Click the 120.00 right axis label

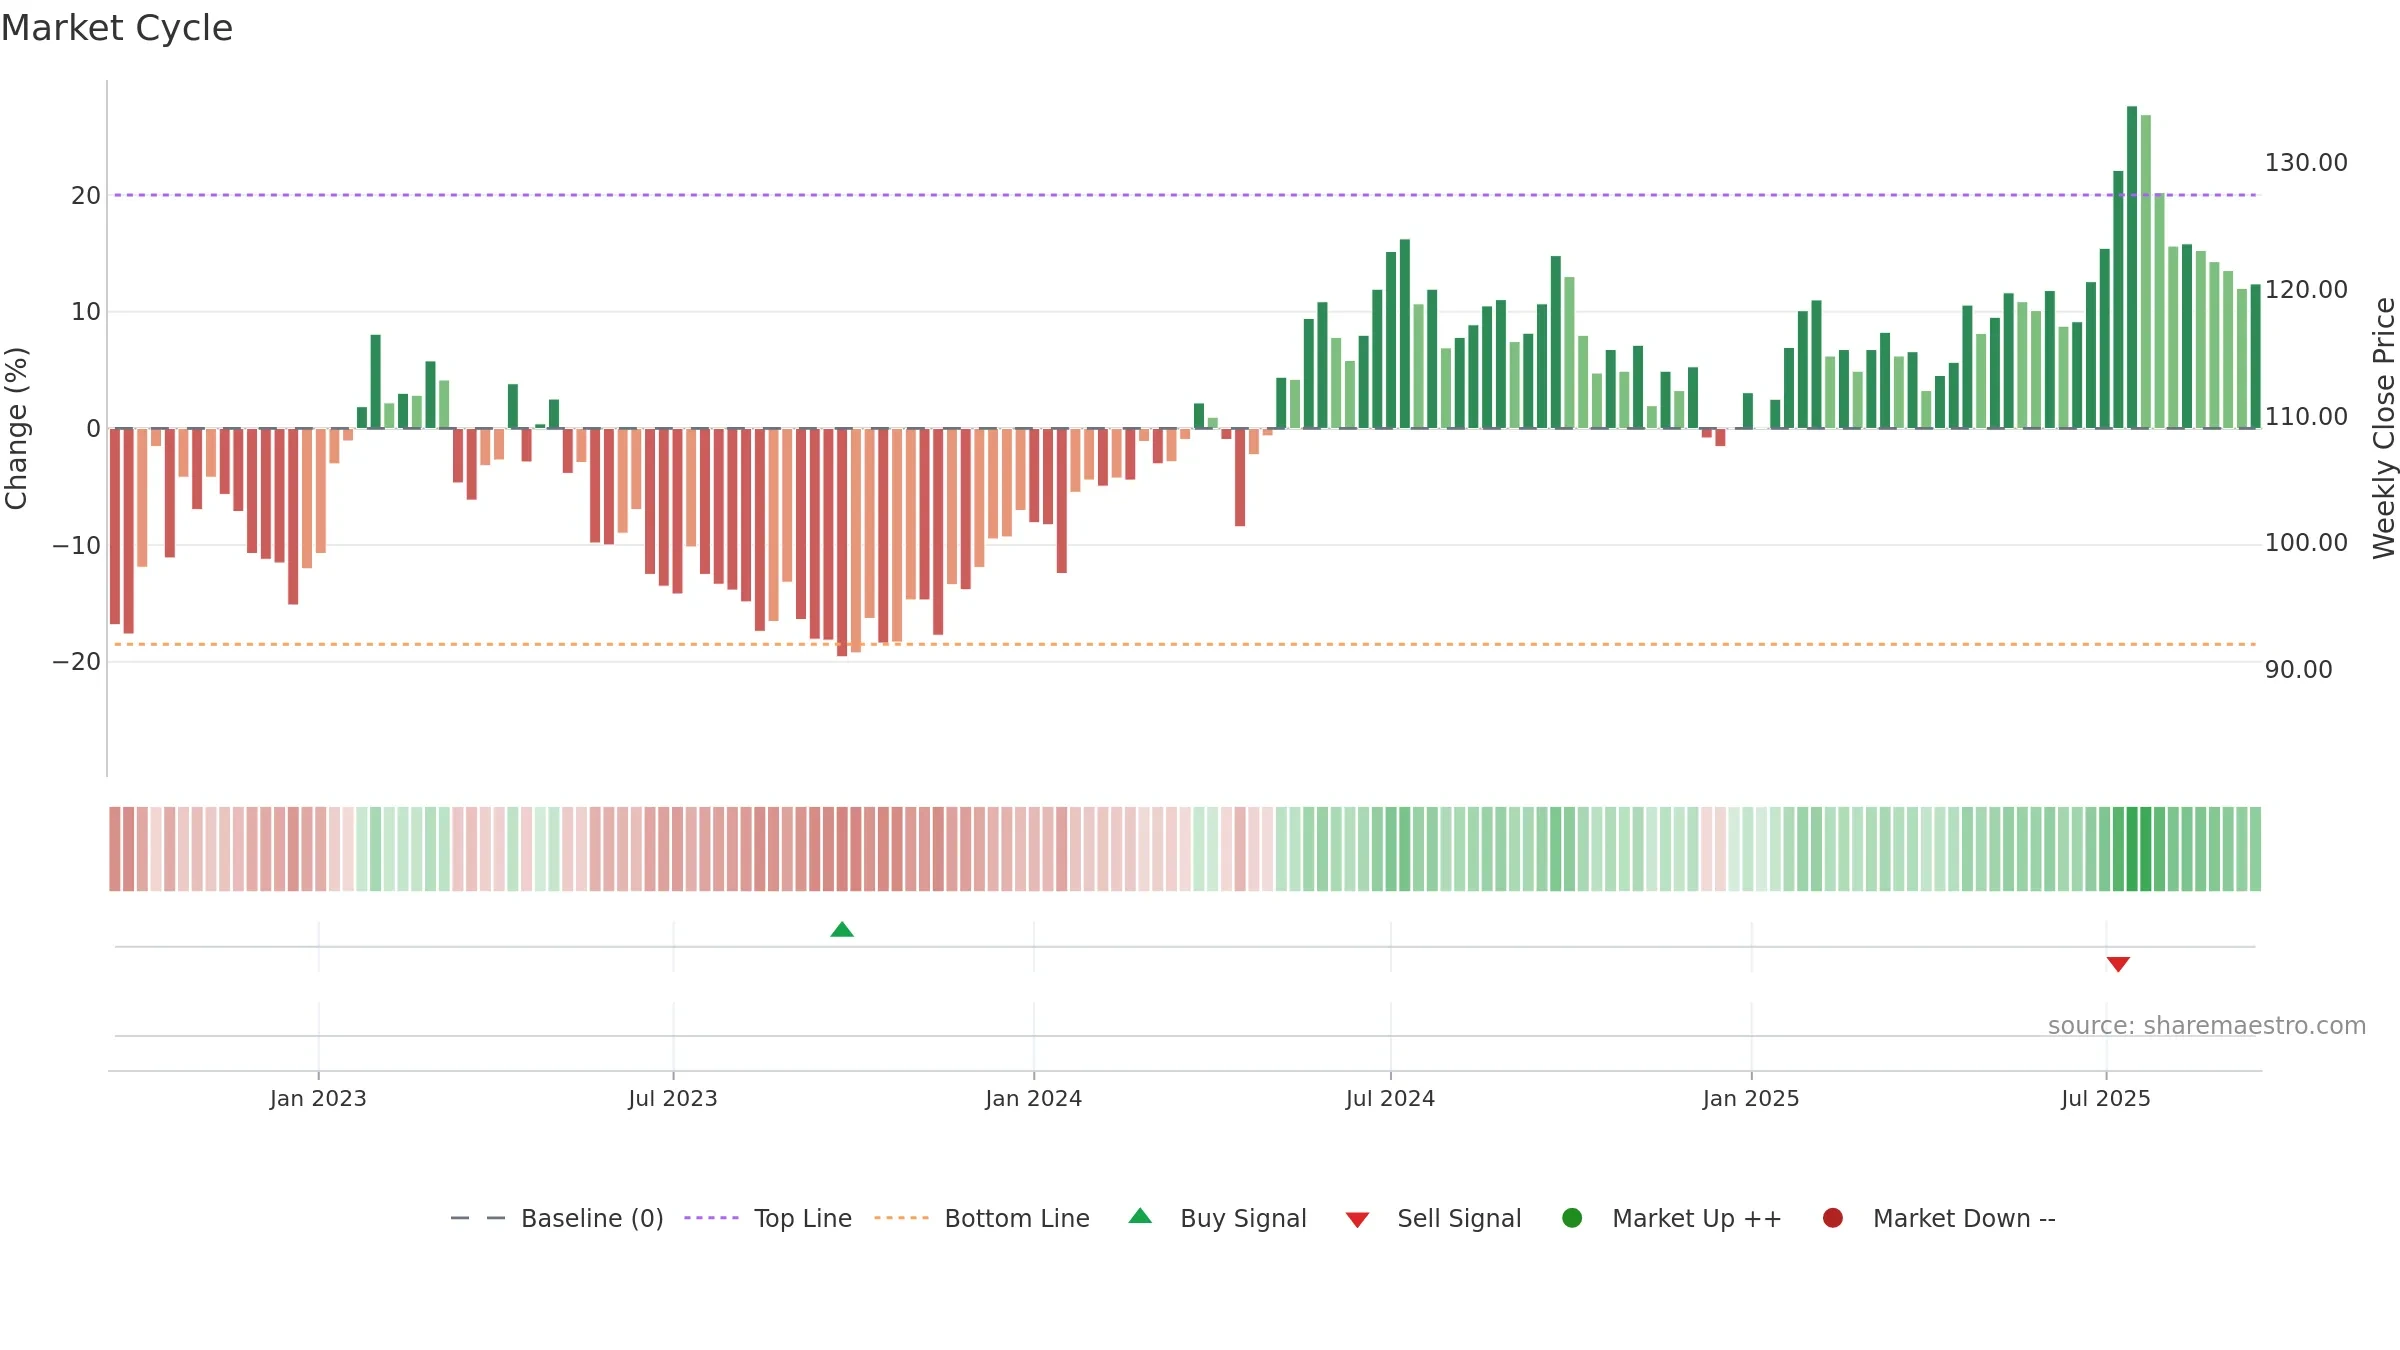(2306, 289)
